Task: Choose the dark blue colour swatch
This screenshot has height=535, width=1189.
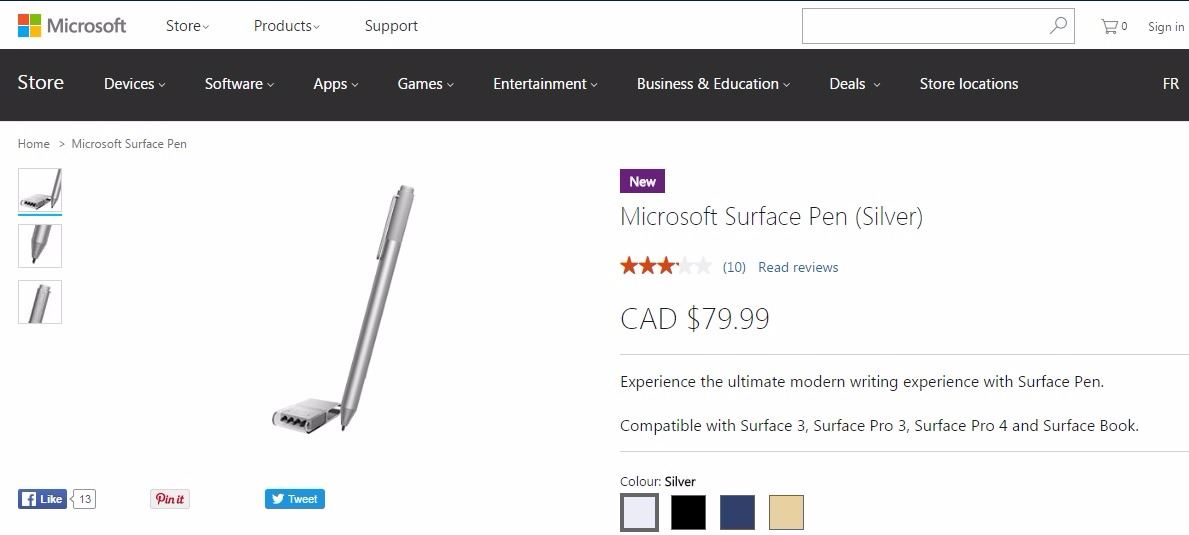Action: pyautogui.click(x=737, y=513)
